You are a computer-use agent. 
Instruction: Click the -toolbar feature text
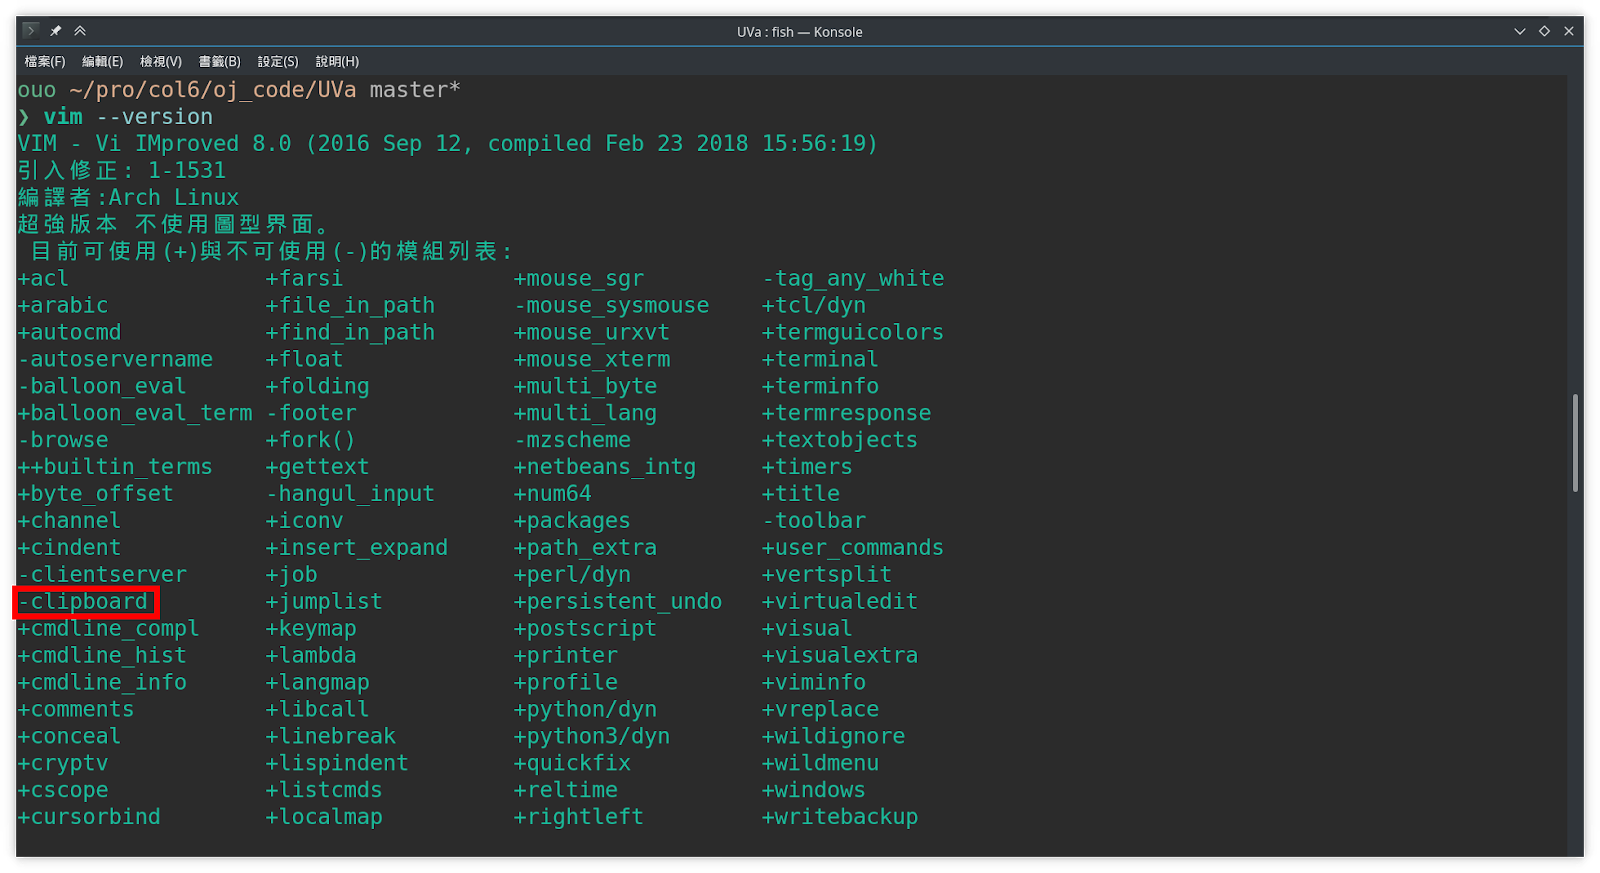point(814,522)
